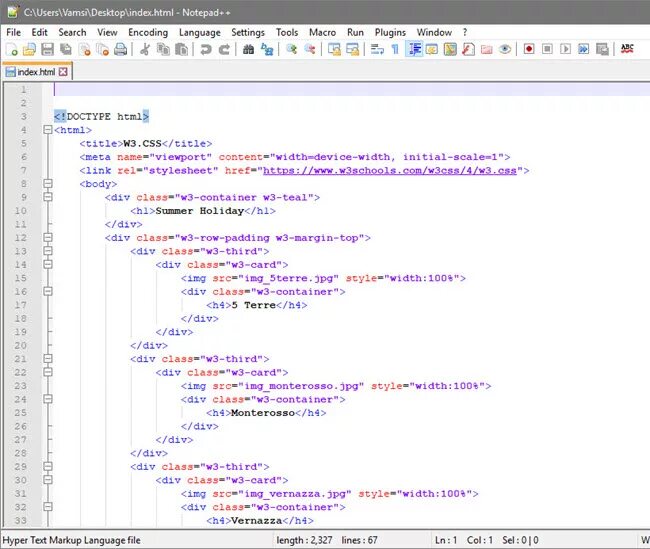This screenshot has width=650, height=549.
Task: Play back the recorded macro
Action: 565,49
